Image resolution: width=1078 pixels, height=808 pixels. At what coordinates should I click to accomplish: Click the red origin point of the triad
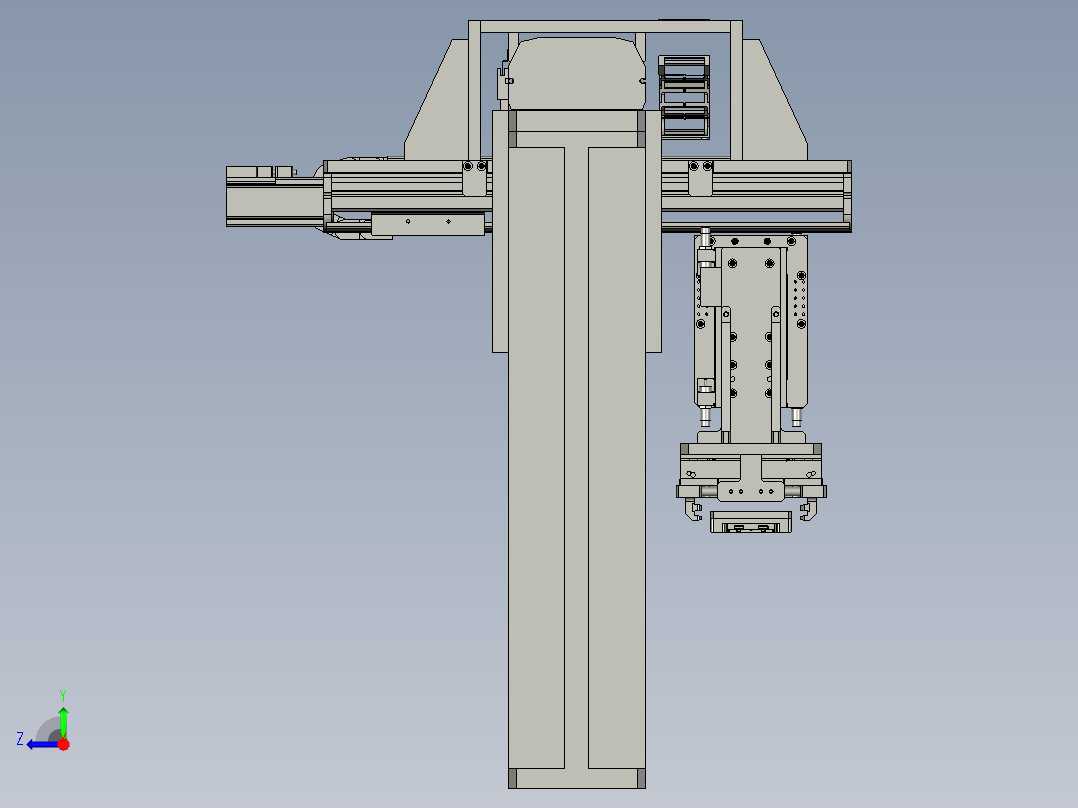click(x=64, y=743)
